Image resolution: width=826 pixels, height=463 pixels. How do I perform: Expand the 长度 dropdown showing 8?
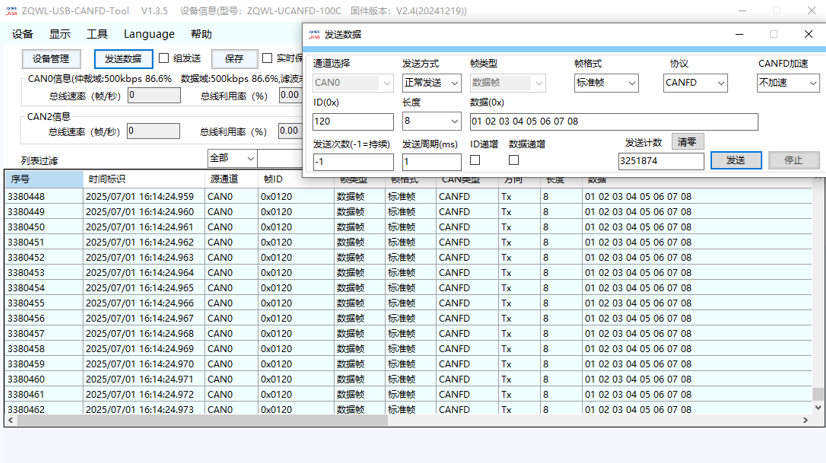pos(431,121)
